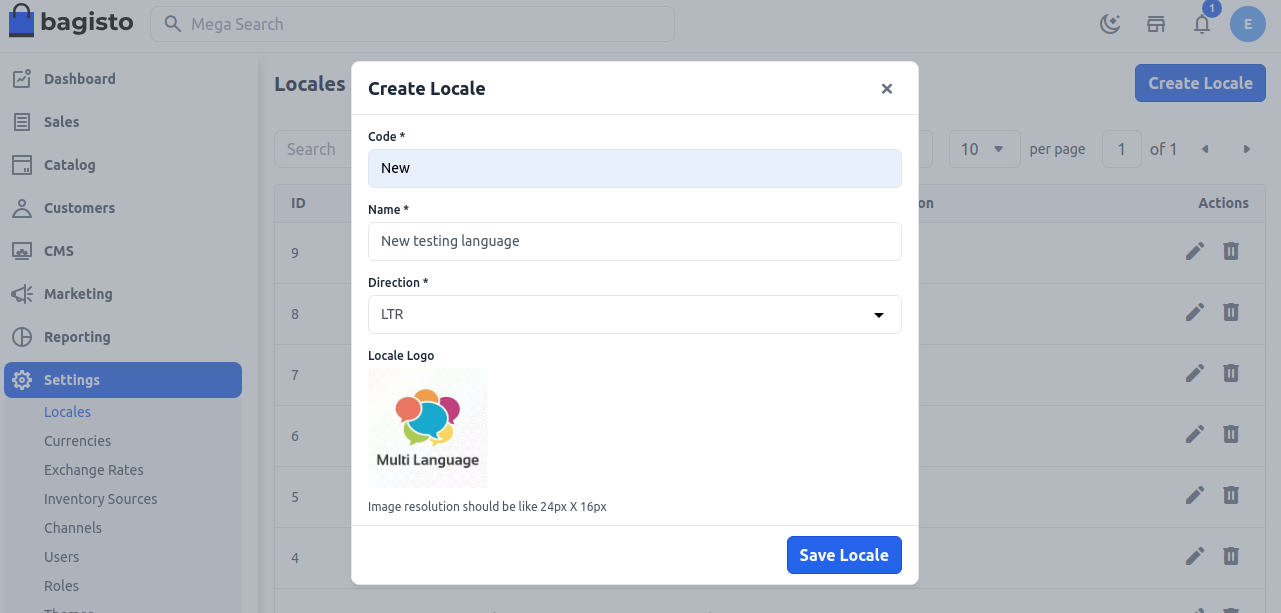Go to next page arrow
This screenshot has height=613, width=1281.
1247,149
